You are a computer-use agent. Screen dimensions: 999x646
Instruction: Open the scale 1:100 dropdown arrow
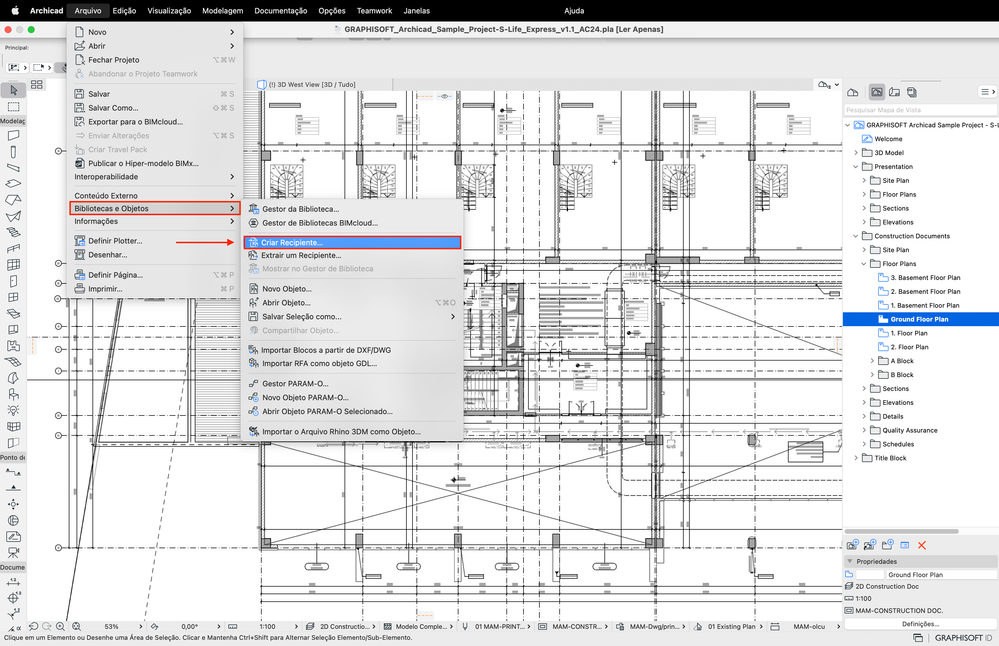click(298, 627)
